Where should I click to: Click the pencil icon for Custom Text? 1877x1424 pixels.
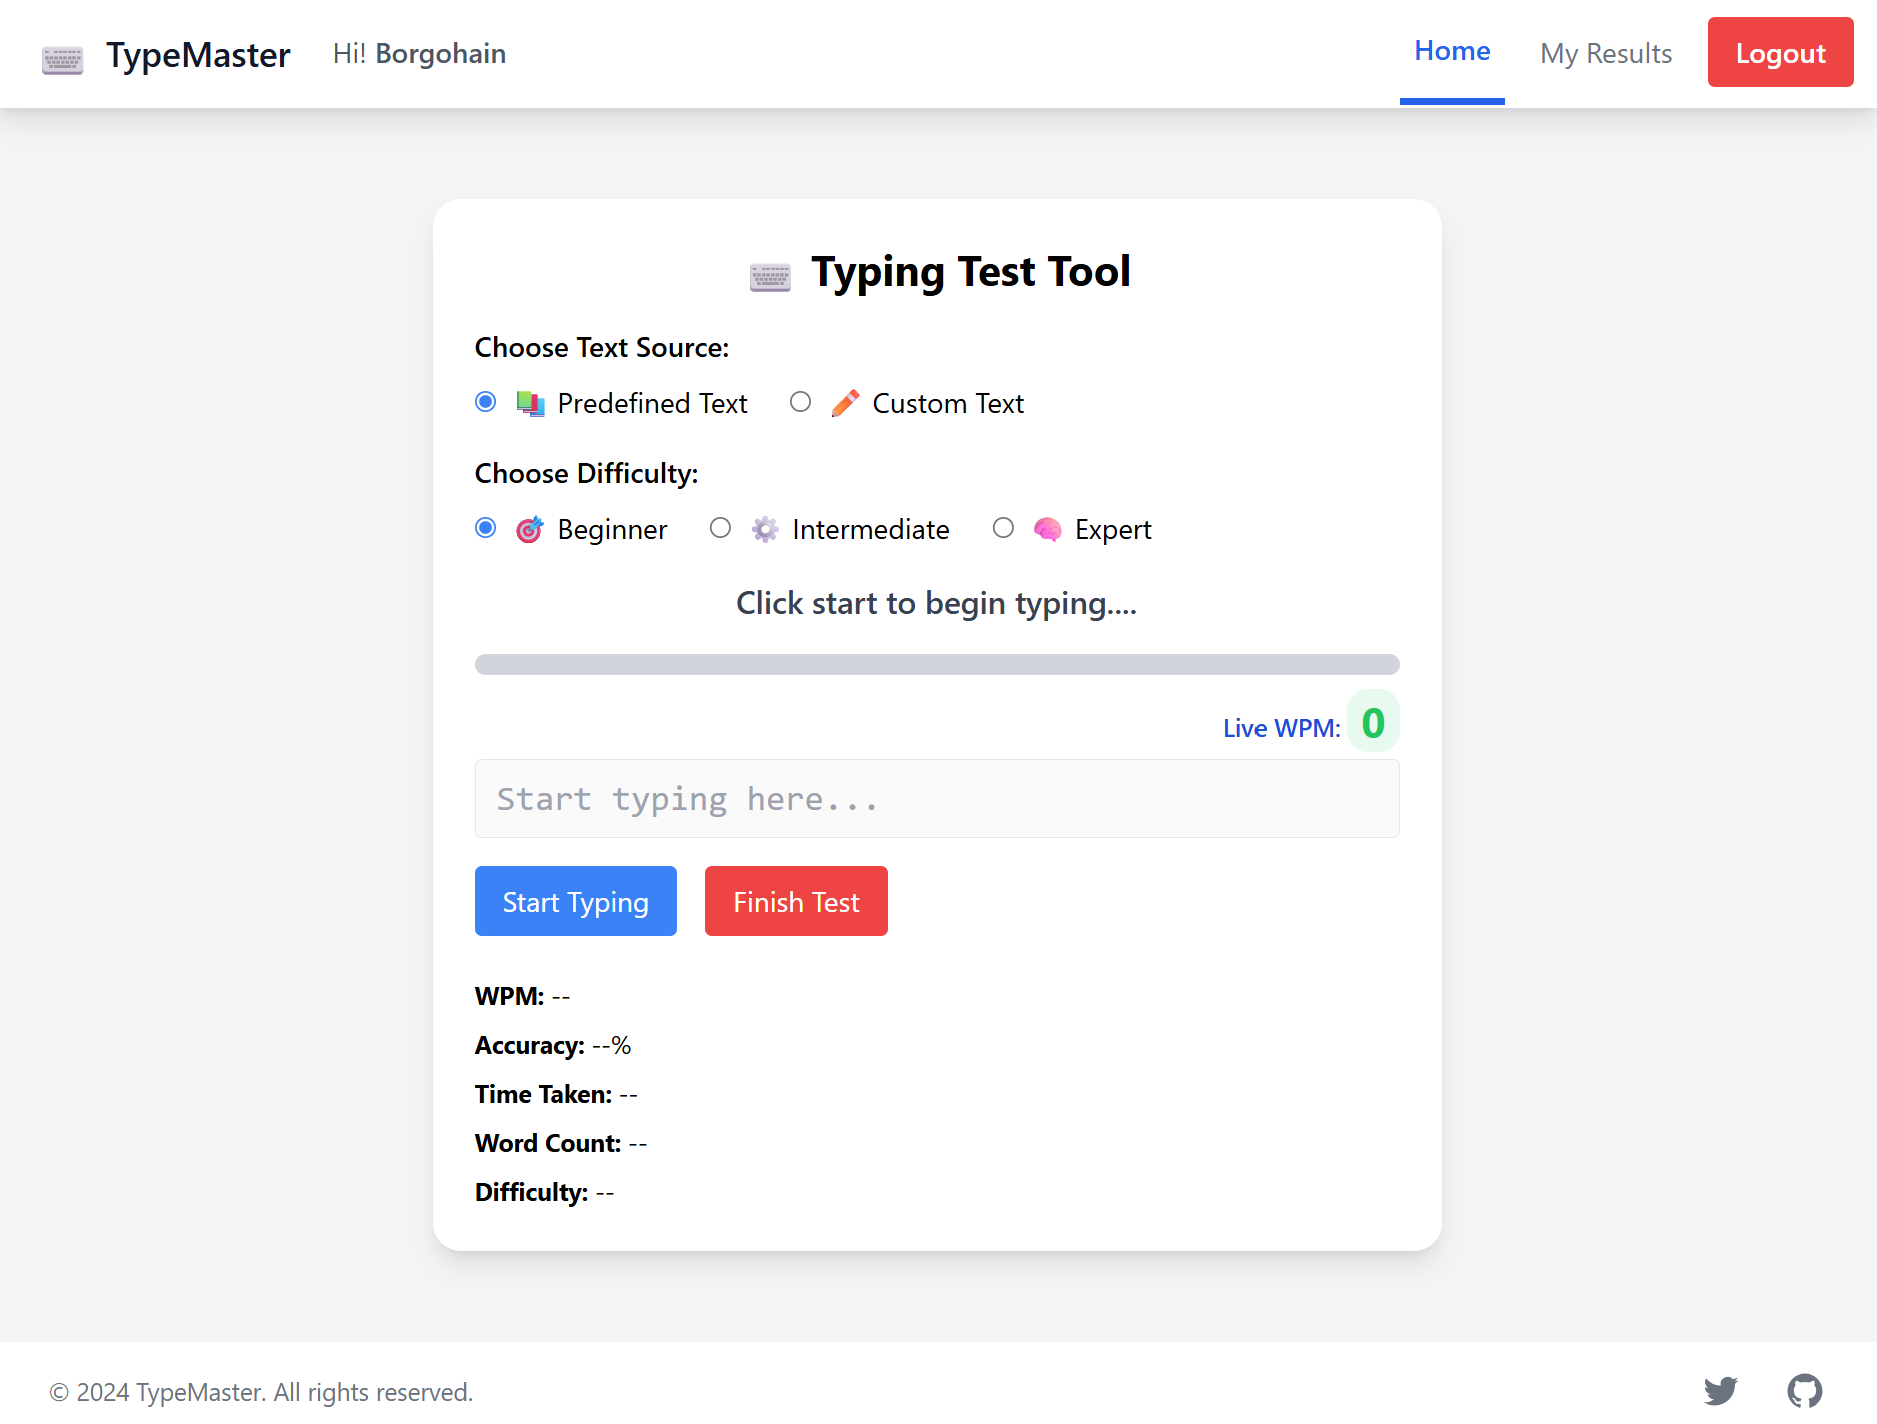pos(845,404)
